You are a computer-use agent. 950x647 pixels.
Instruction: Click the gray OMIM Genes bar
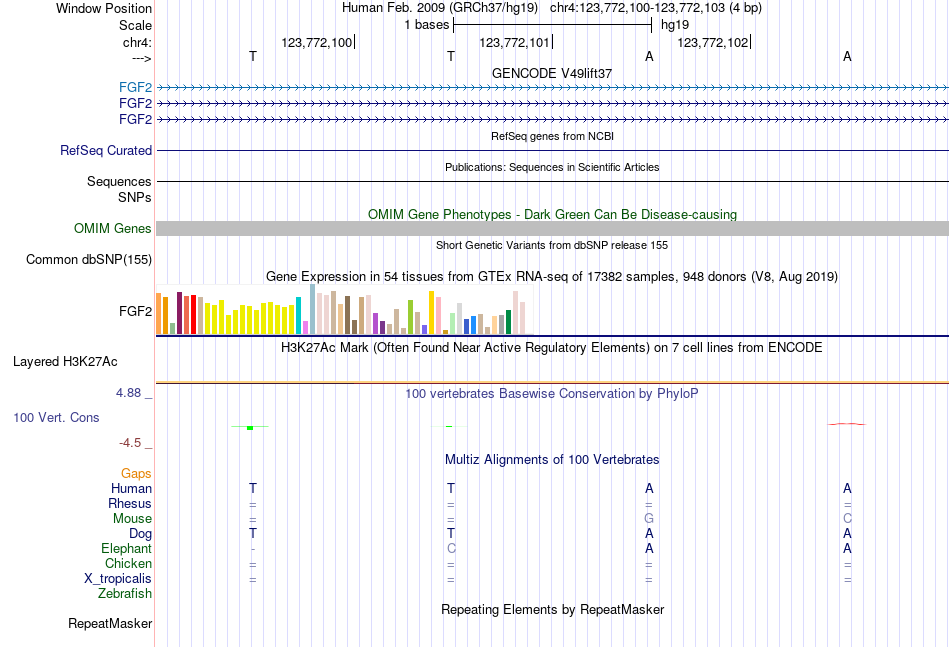coord(552,228)
